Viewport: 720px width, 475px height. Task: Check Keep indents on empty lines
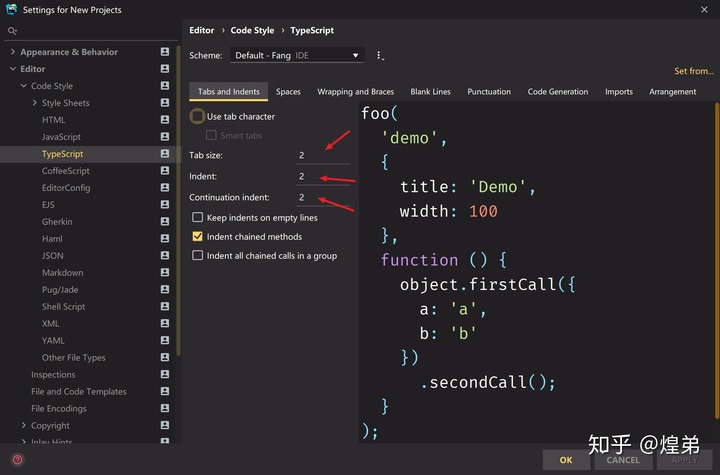point(197,217)
